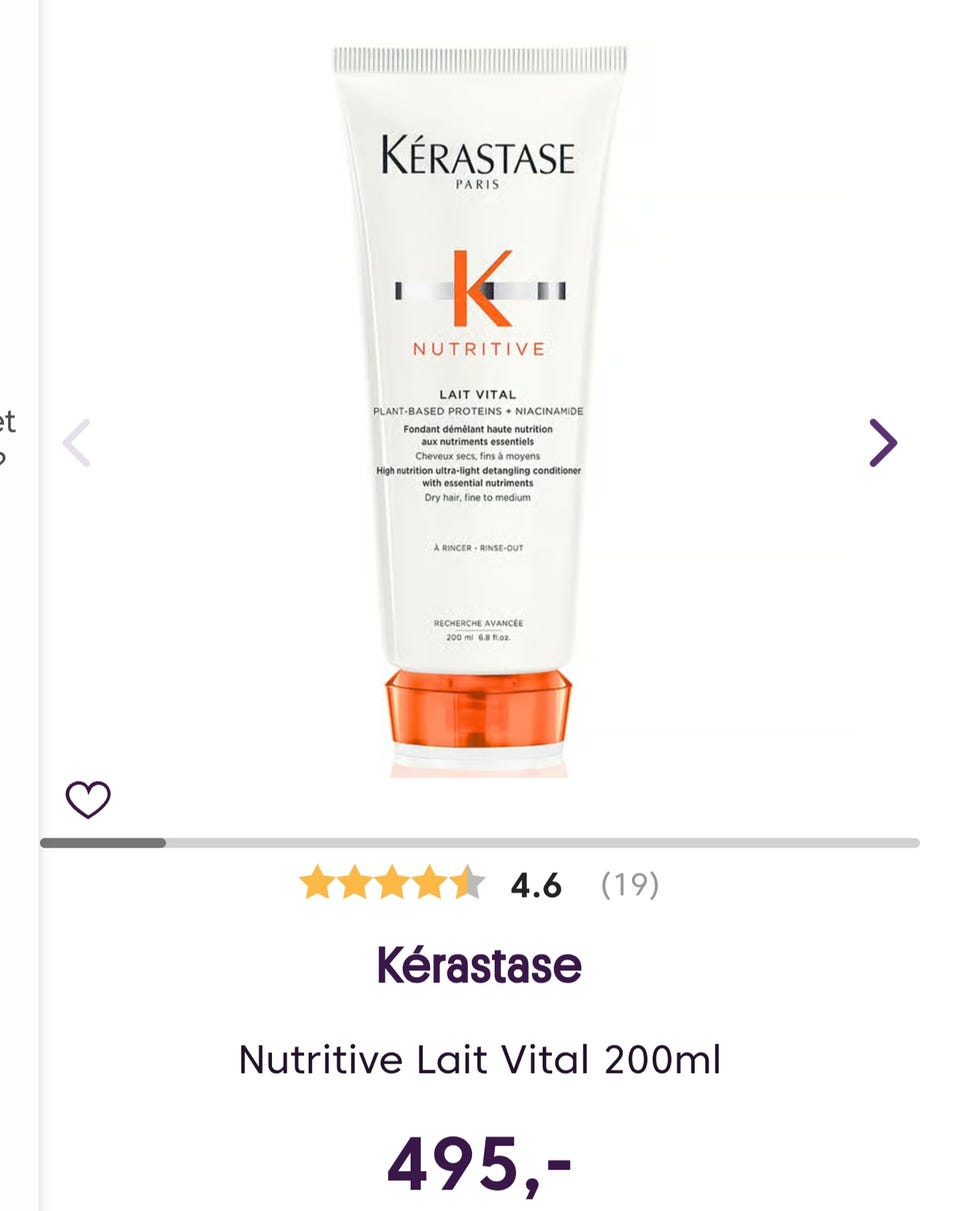Add product to wishlist with heart icon
The height and width of the screenshot is (1211, 960).
coord(88,800)
